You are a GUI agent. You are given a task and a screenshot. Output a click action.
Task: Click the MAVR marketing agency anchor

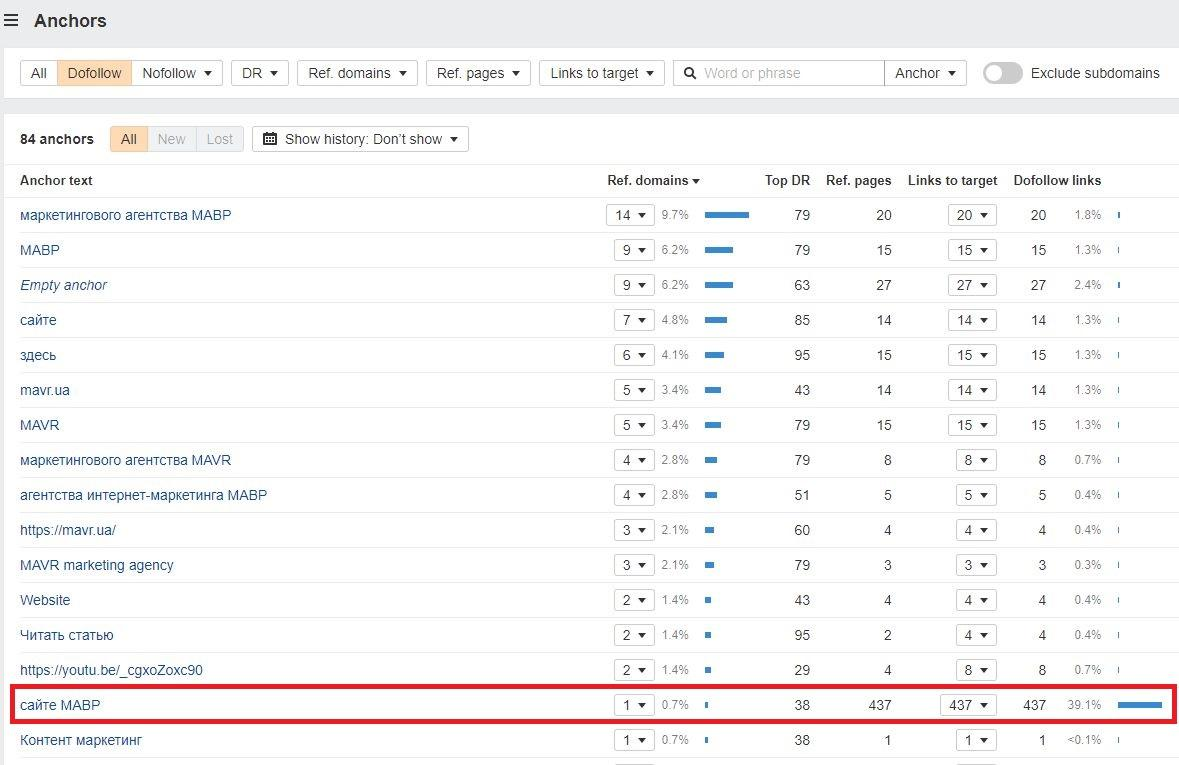point(96,565)
